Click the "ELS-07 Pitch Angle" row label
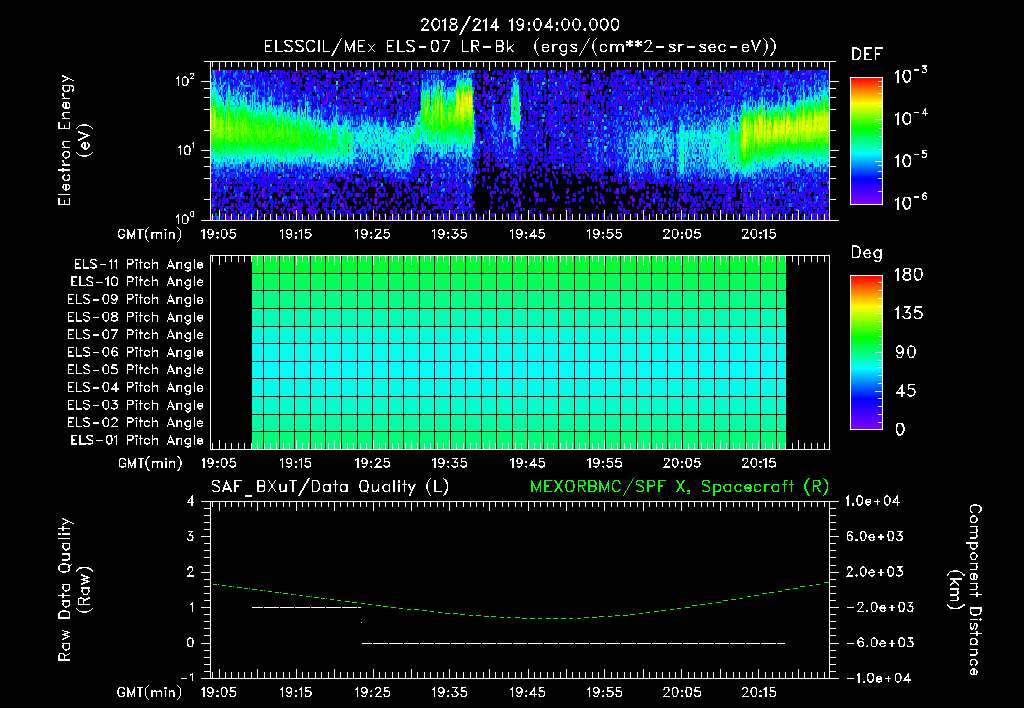The width and height of the screenshot is (1024, 708). click(135, 334)
